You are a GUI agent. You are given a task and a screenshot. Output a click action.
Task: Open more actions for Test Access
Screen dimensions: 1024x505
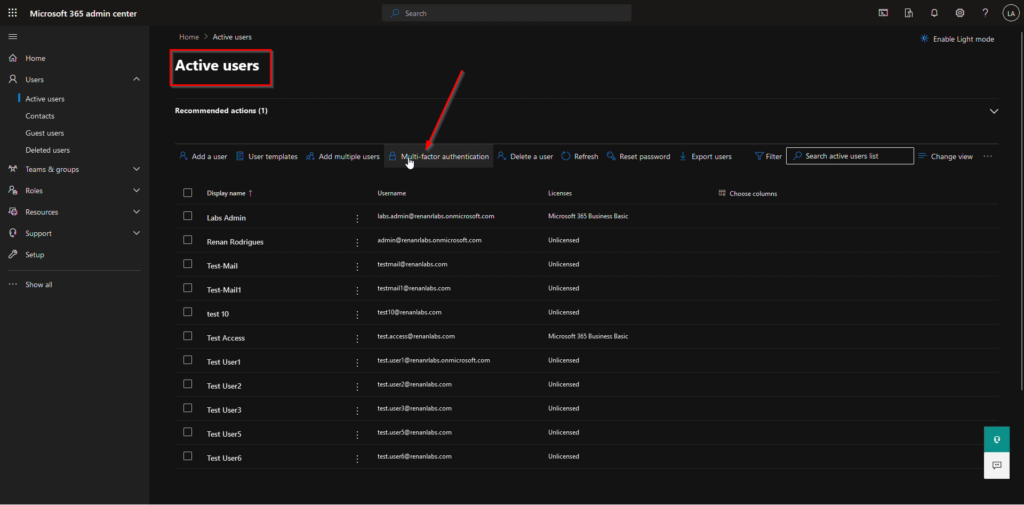tap(357, 338)
